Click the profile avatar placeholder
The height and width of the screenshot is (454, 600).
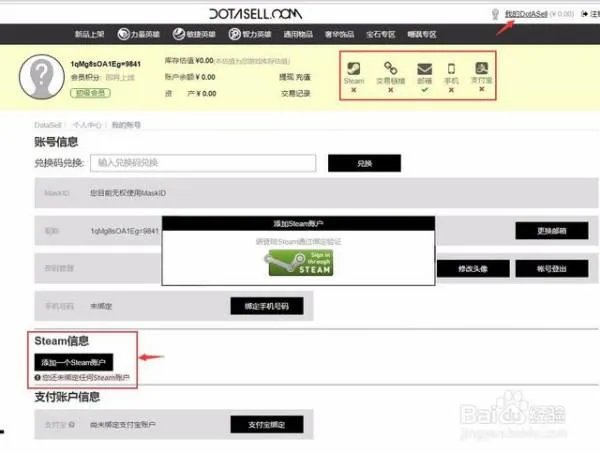tap(42, 77)
